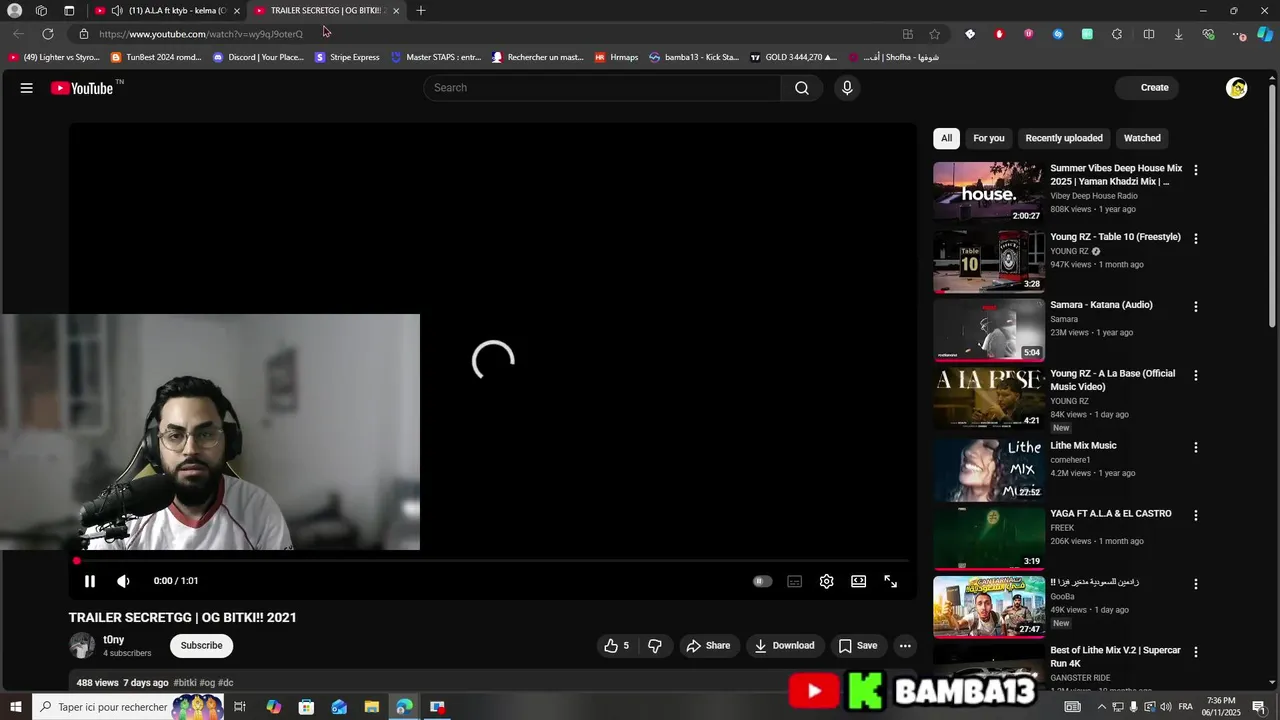The image size is (1280, 720).
Task: Open the Hrmaps bookmark
Action: coord(616,57)
